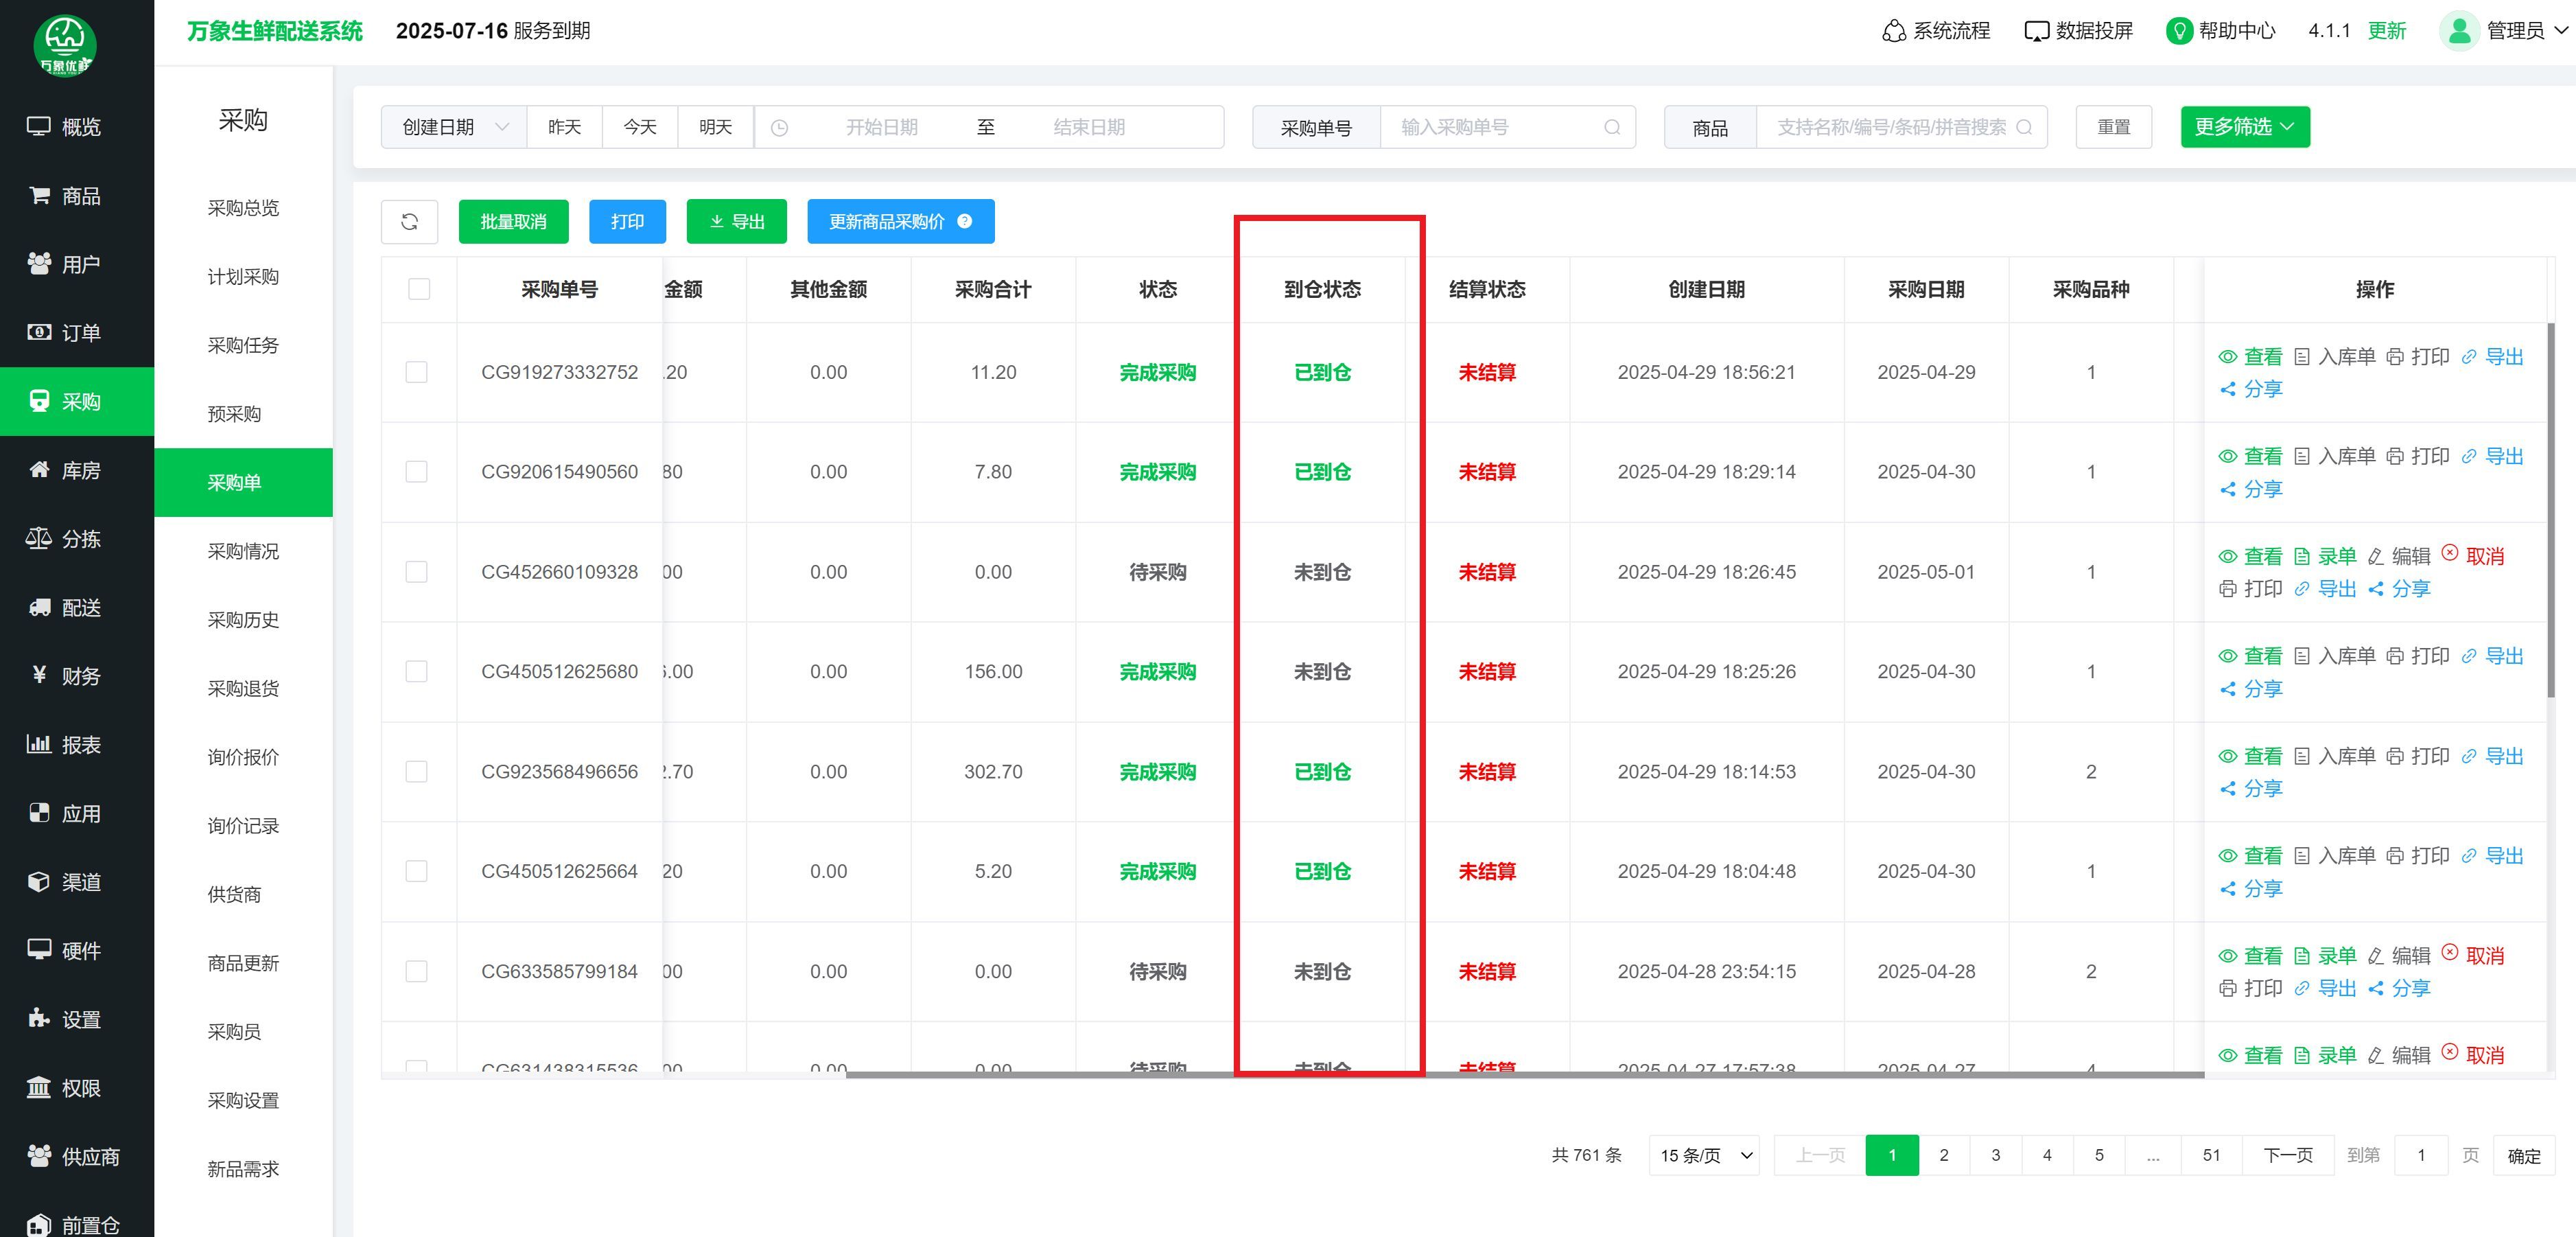Image resolution: width=2576 pixels, height=1237 pixels.
Task: Click the 批量取消 button
Action: tap(513, 221)
